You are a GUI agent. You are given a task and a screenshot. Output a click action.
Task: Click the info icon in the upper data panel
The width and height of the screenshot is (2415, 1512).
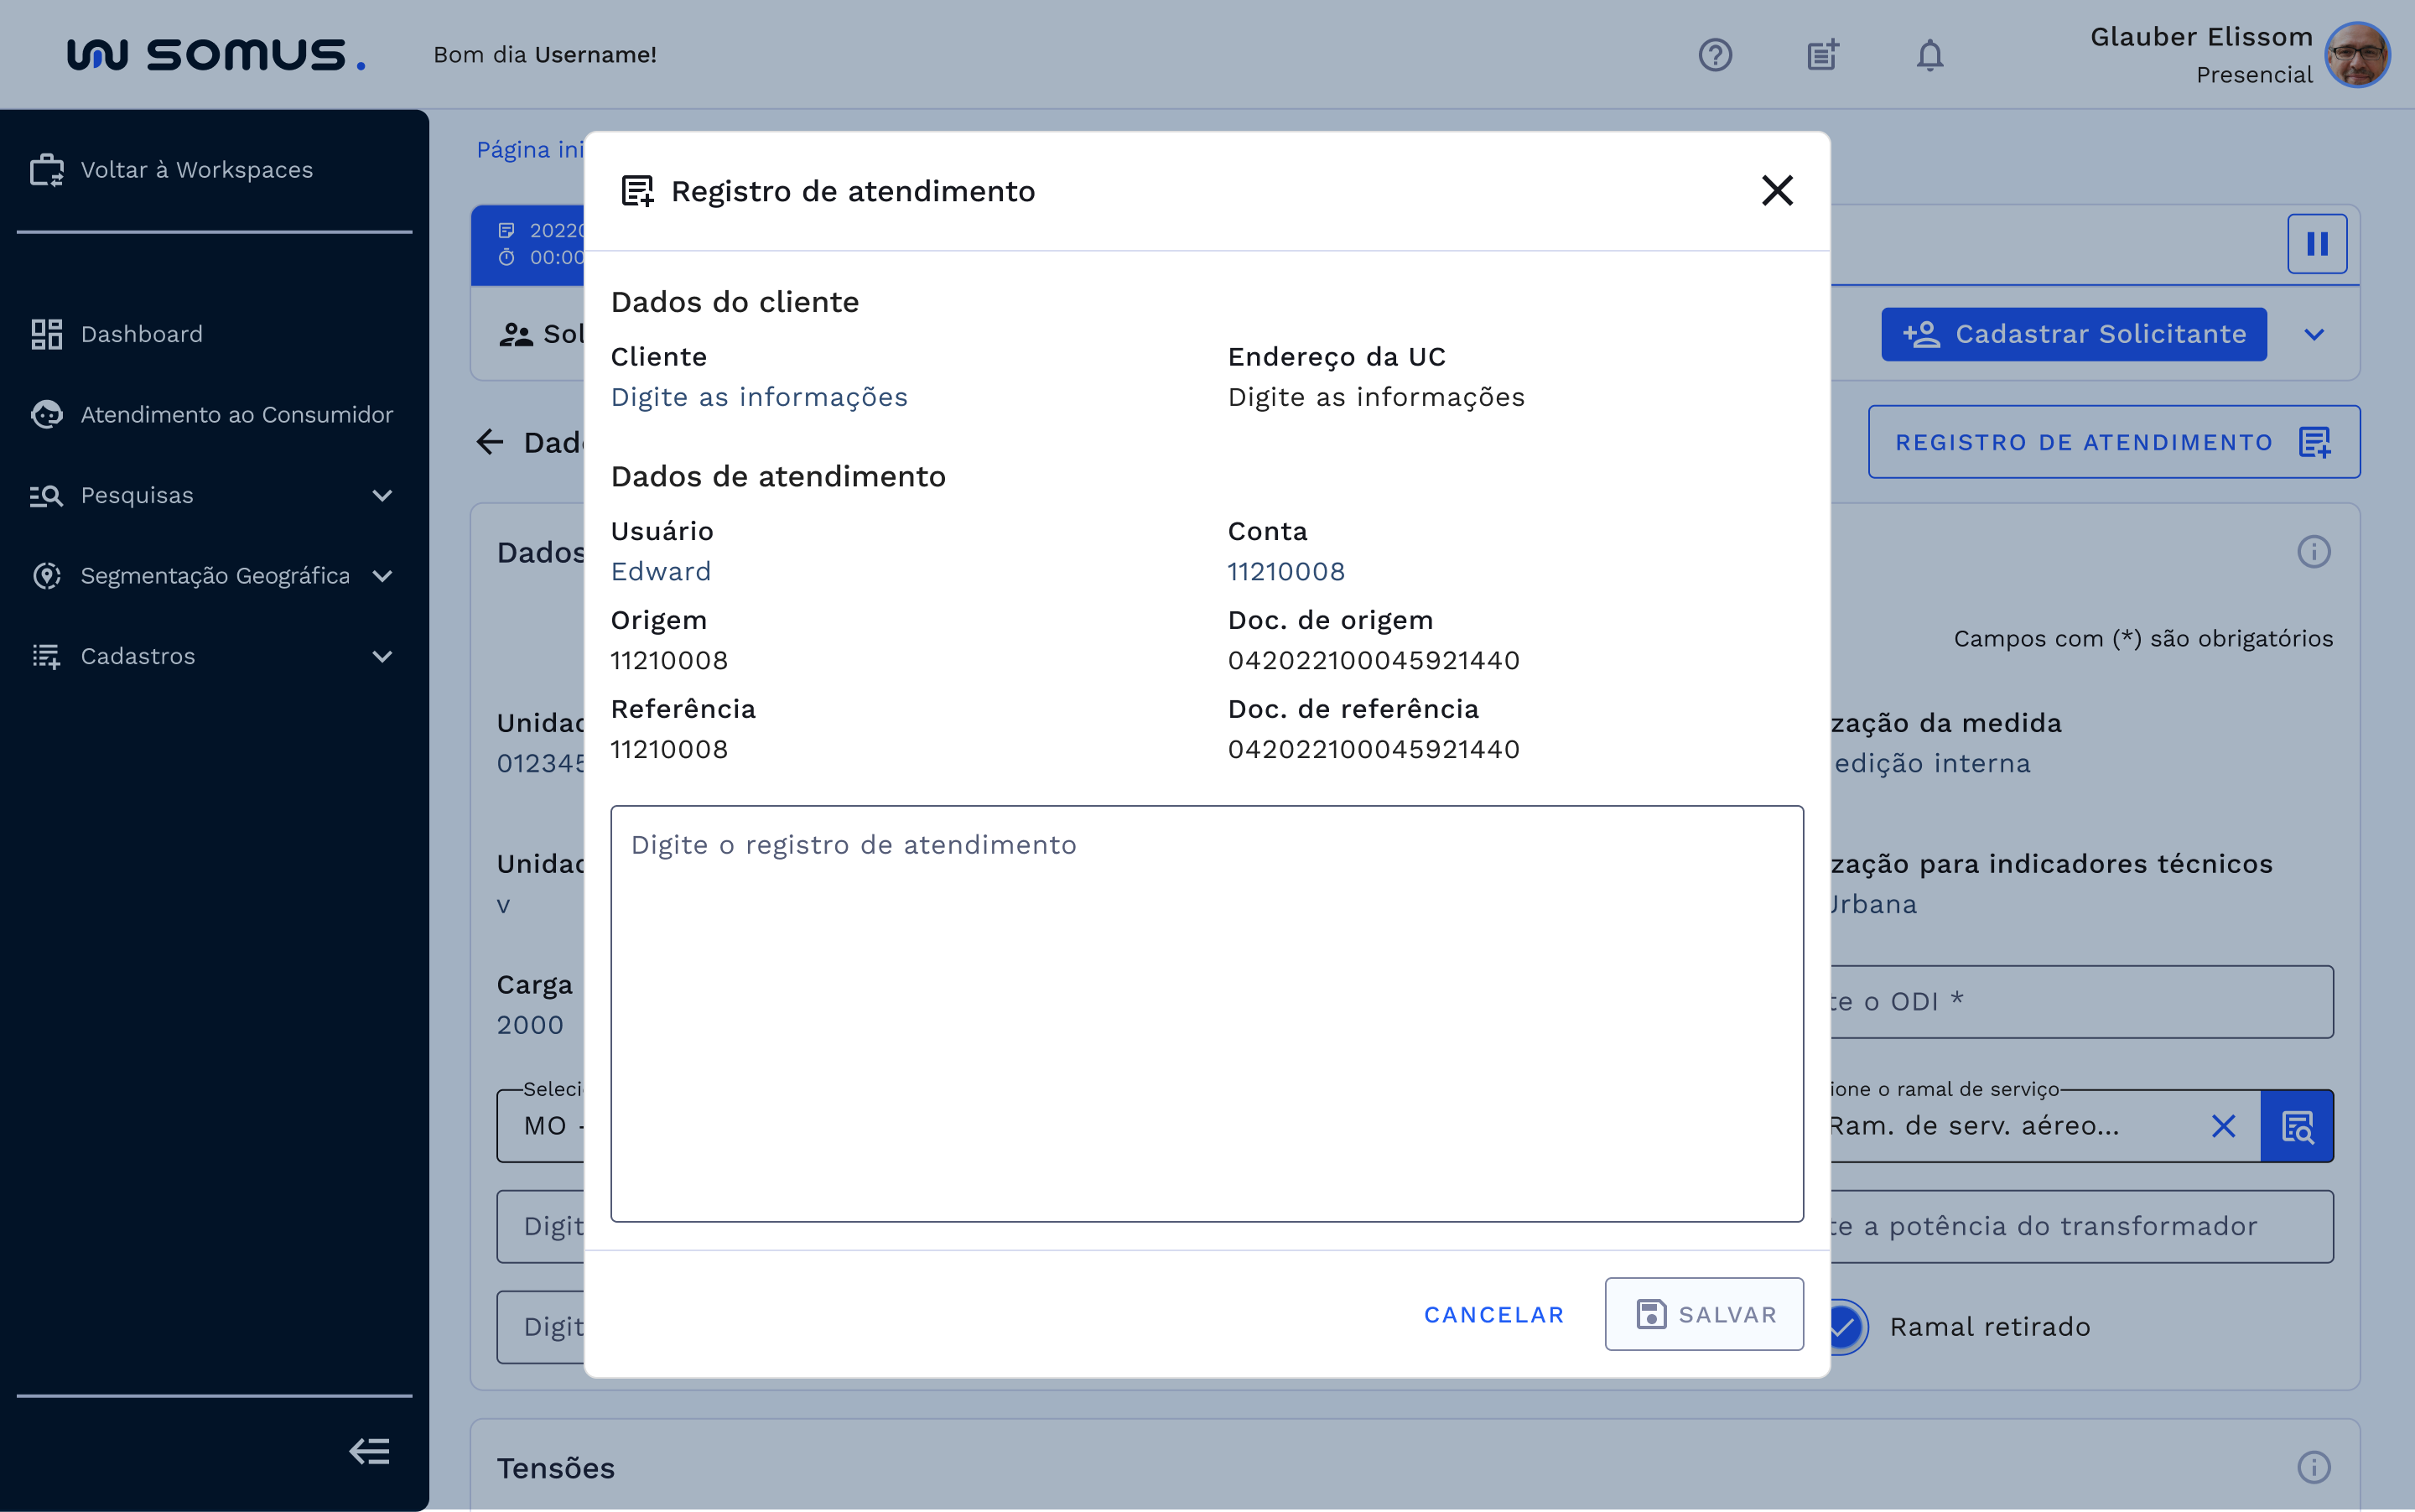point(2315,552)
